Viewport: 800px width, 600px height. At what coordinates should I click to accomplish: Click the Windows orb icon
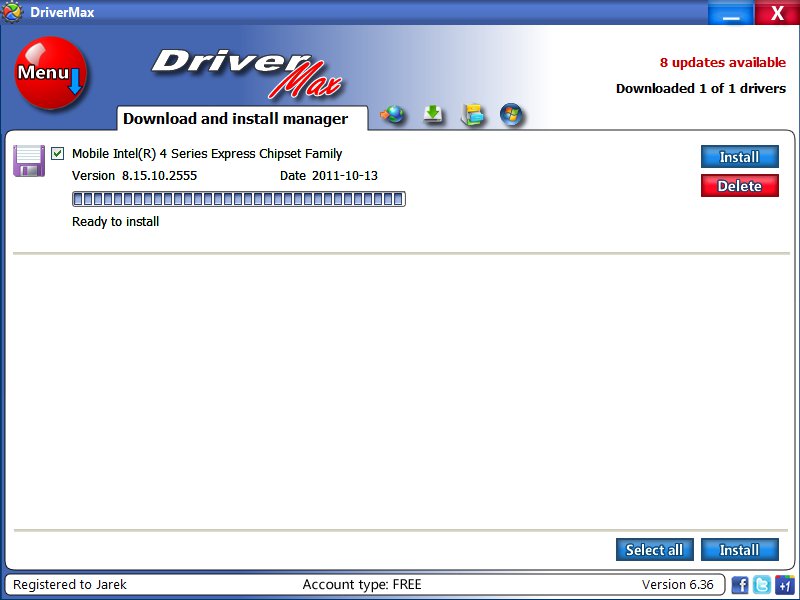point(511,114)
